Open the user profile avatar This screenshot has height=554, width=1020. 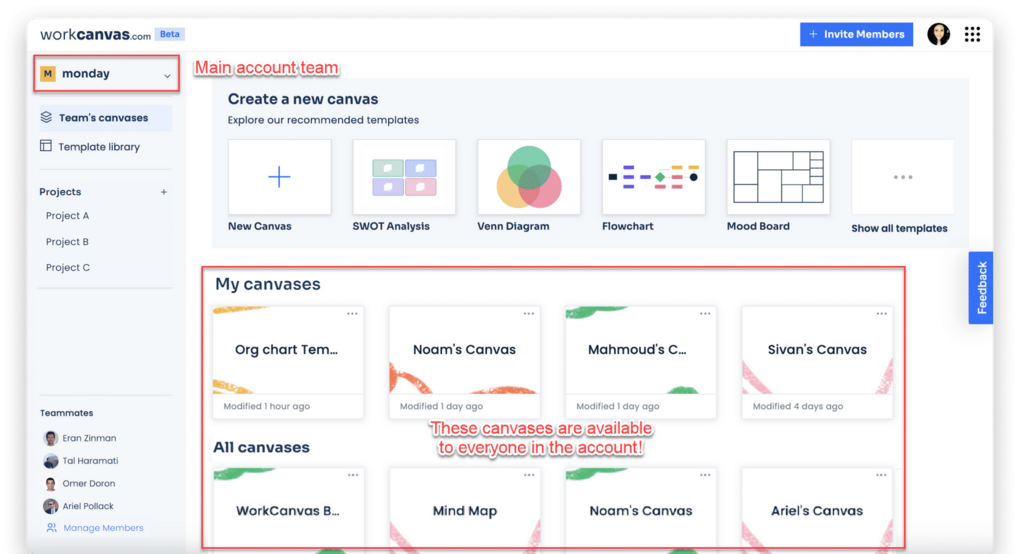[938, 34]
